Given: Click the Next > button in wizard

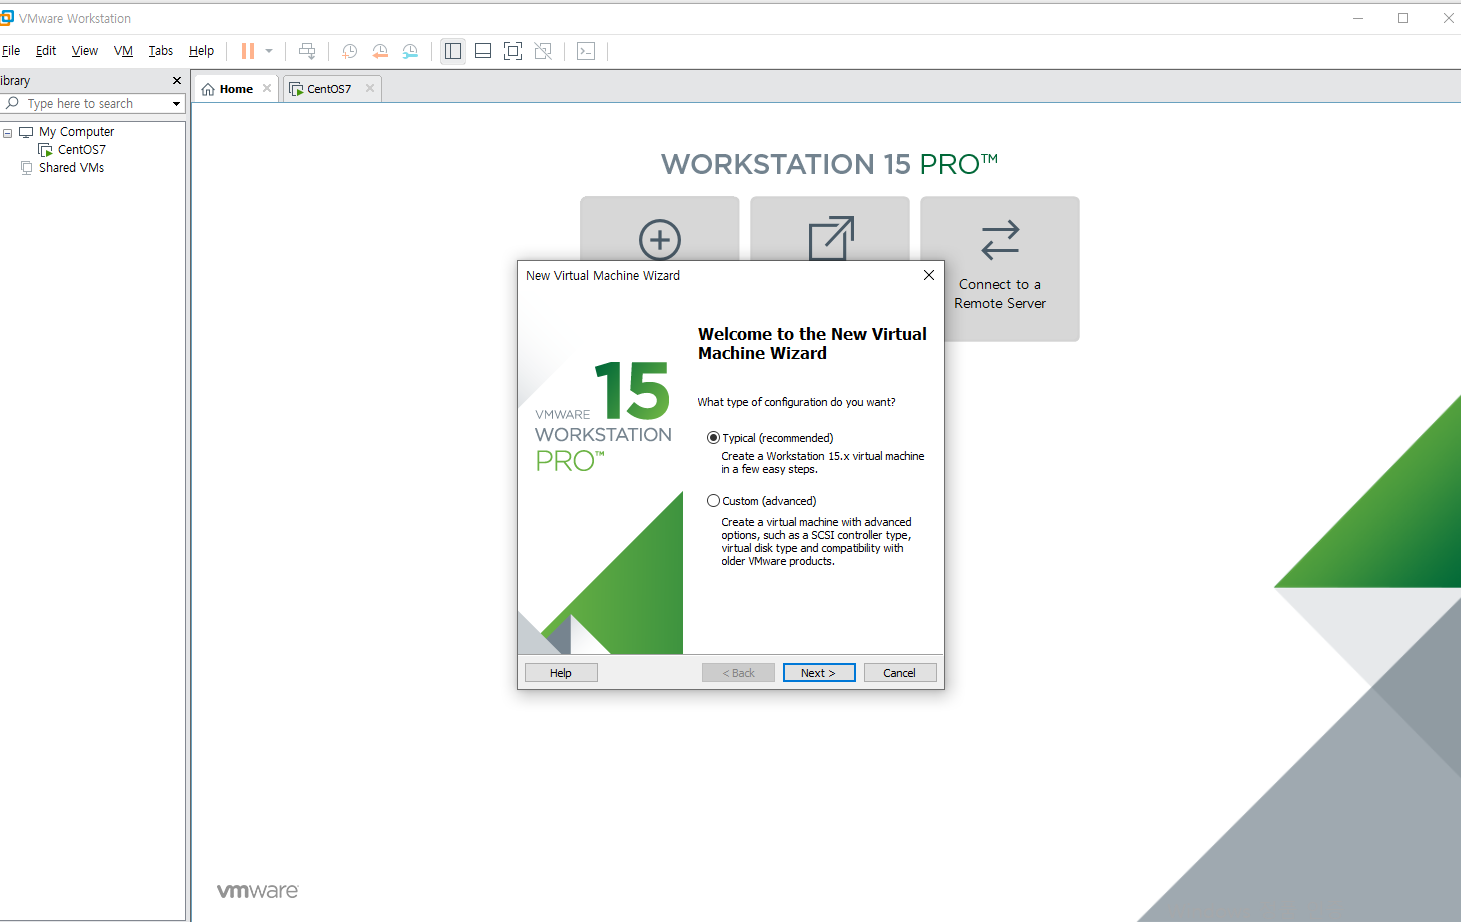Looking at the screenshot, I should 819,673.
